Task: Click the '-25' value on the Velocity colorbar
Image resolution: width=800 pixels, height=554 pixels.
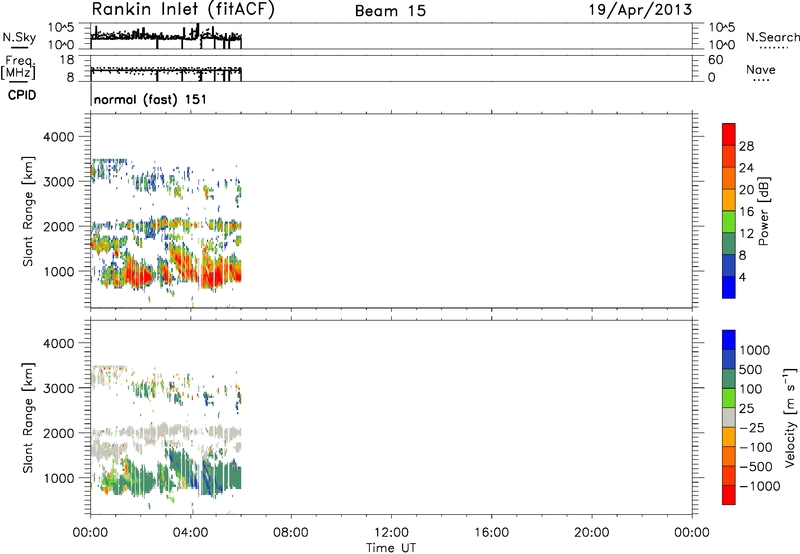Action: [752, 427]
